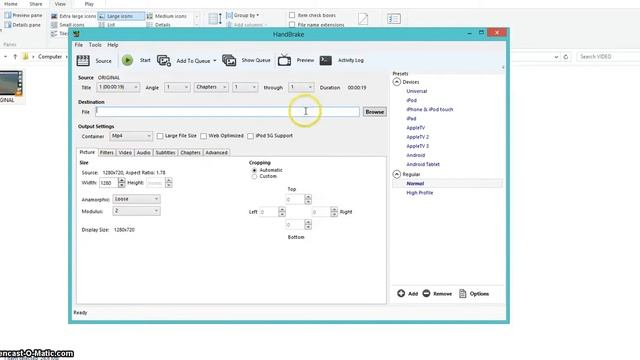
Task: Click Explorer refresh icon near search box
Action: (x=566, y=57)
